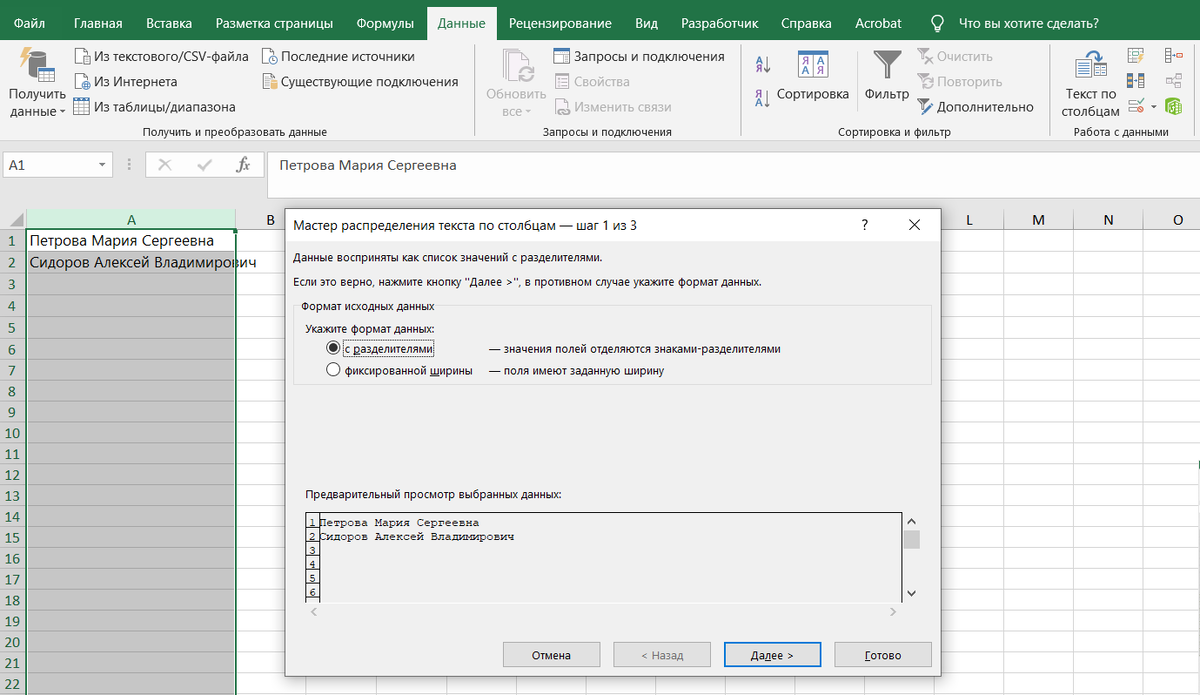Image resolution: width=1200 pixels, height=695 pixels.
Task: Choose Из таблицы/диапазона
Action: tap(155, 106)
